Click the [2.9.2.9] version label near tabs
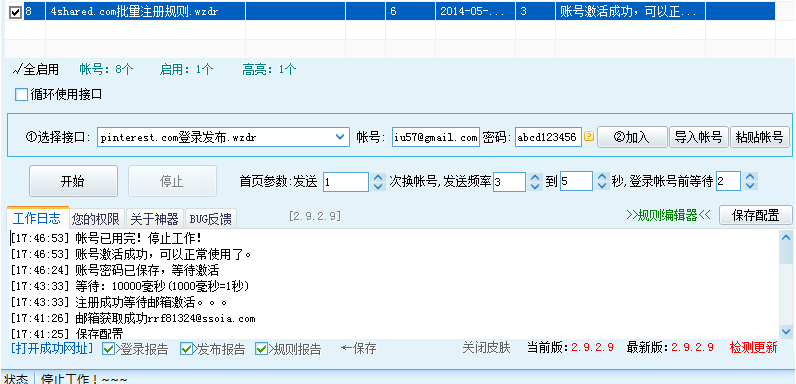This screenshot has height=384, width=796. coord(315,216)
